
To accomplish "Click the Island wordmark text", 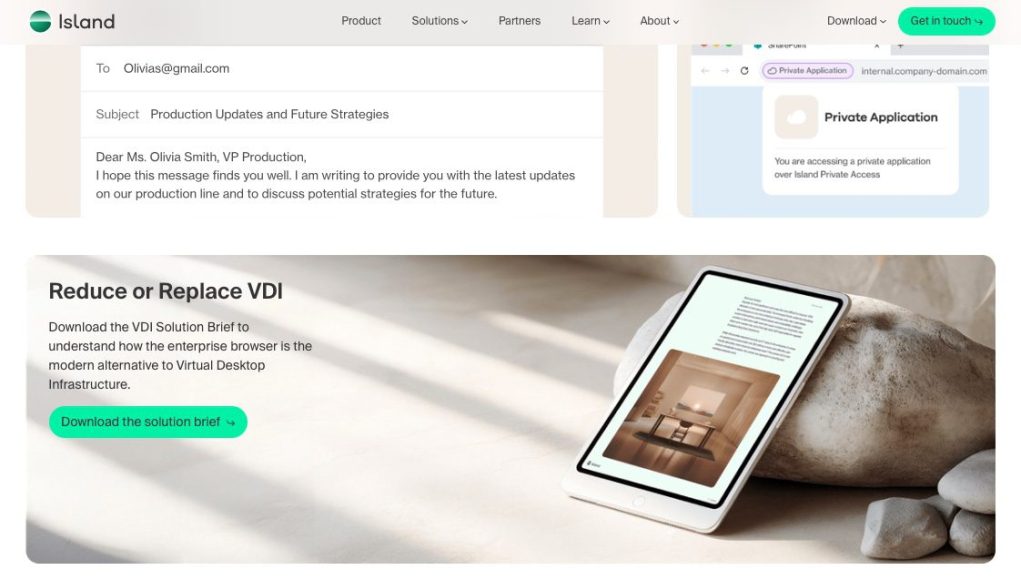I will tap(87, 21).
